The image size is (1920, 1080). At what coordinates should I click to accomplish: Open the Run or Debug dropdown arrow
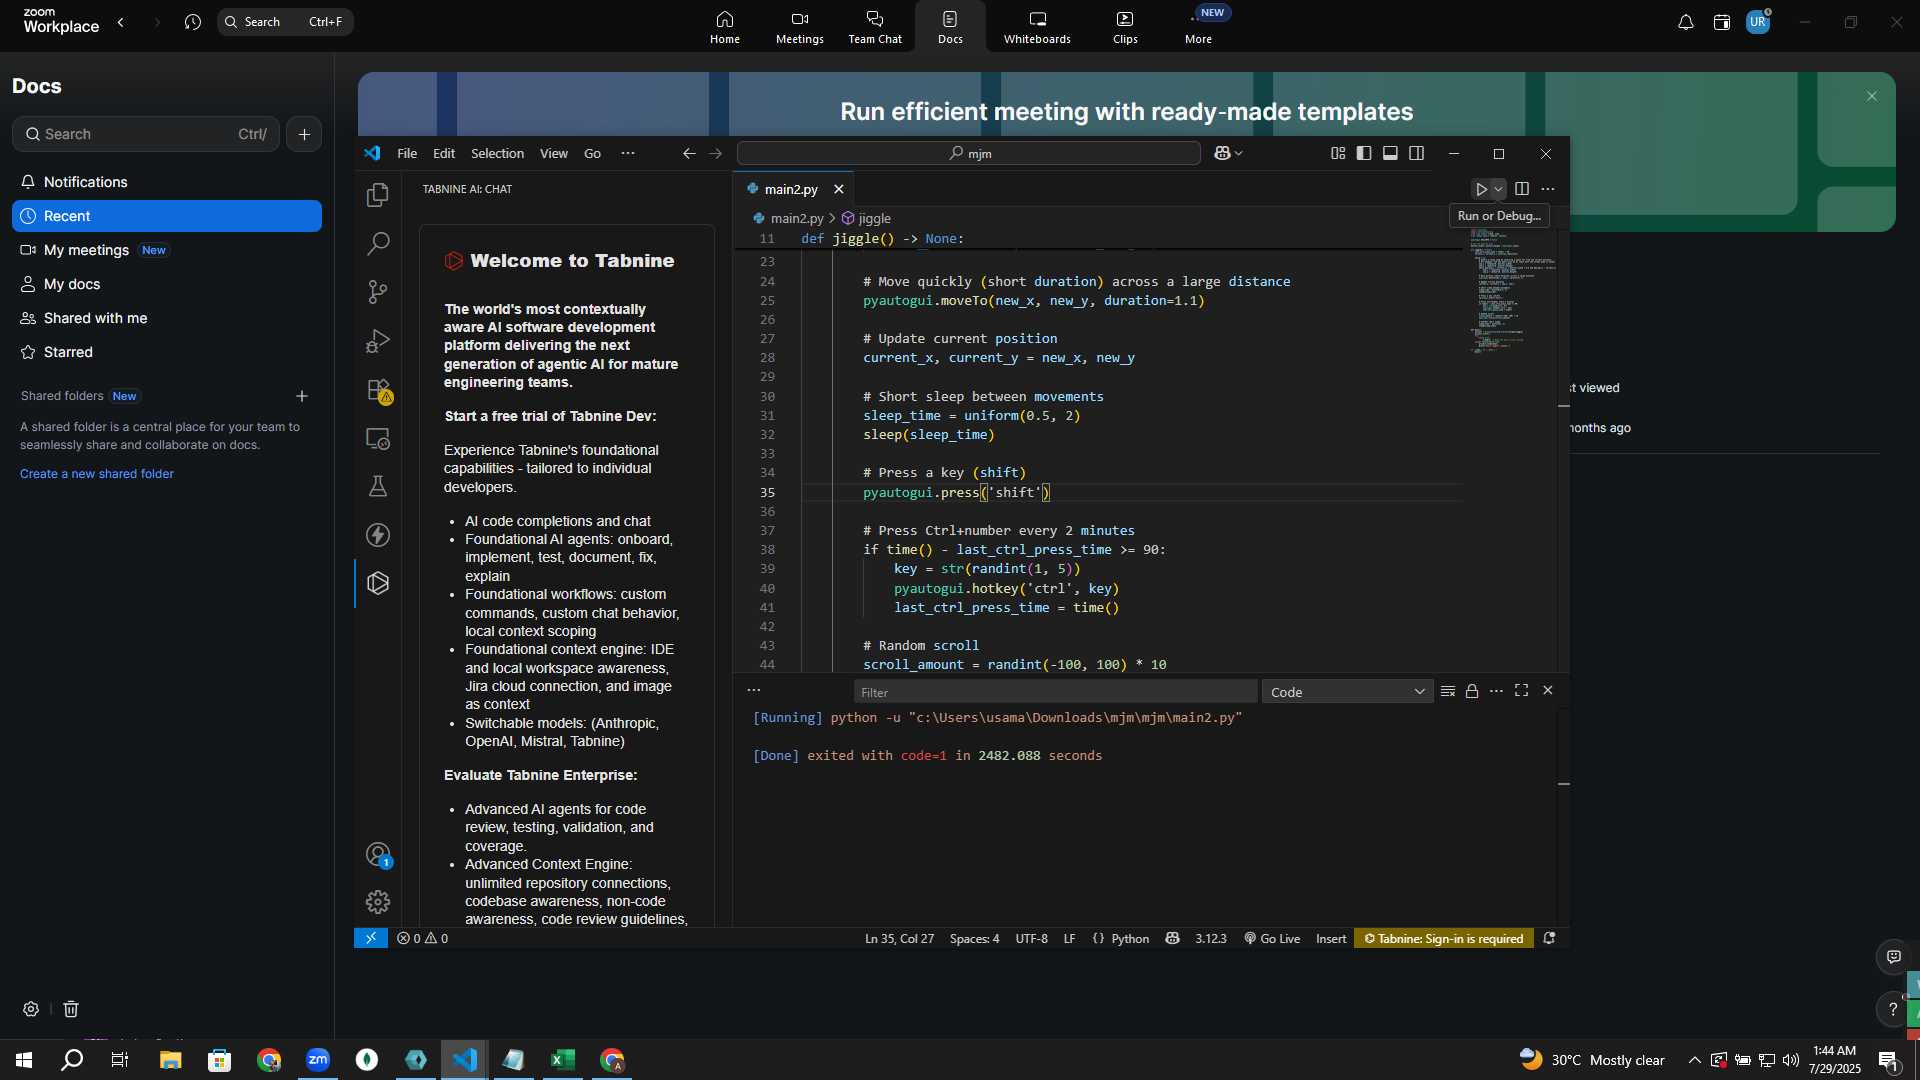tap(1498, 189)
